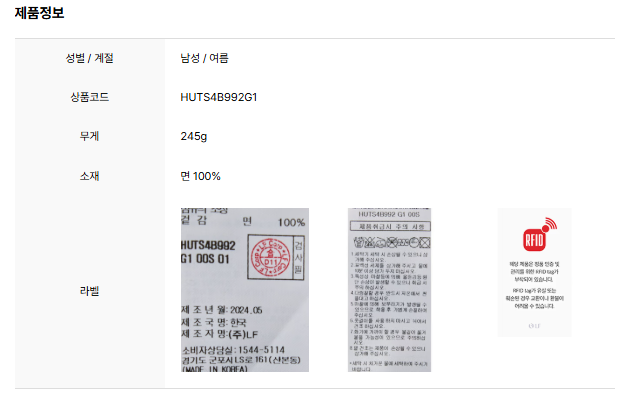Open the care instructions label photo
The height and width of the screenshot is (409, 629).
[x=389, y=290]
